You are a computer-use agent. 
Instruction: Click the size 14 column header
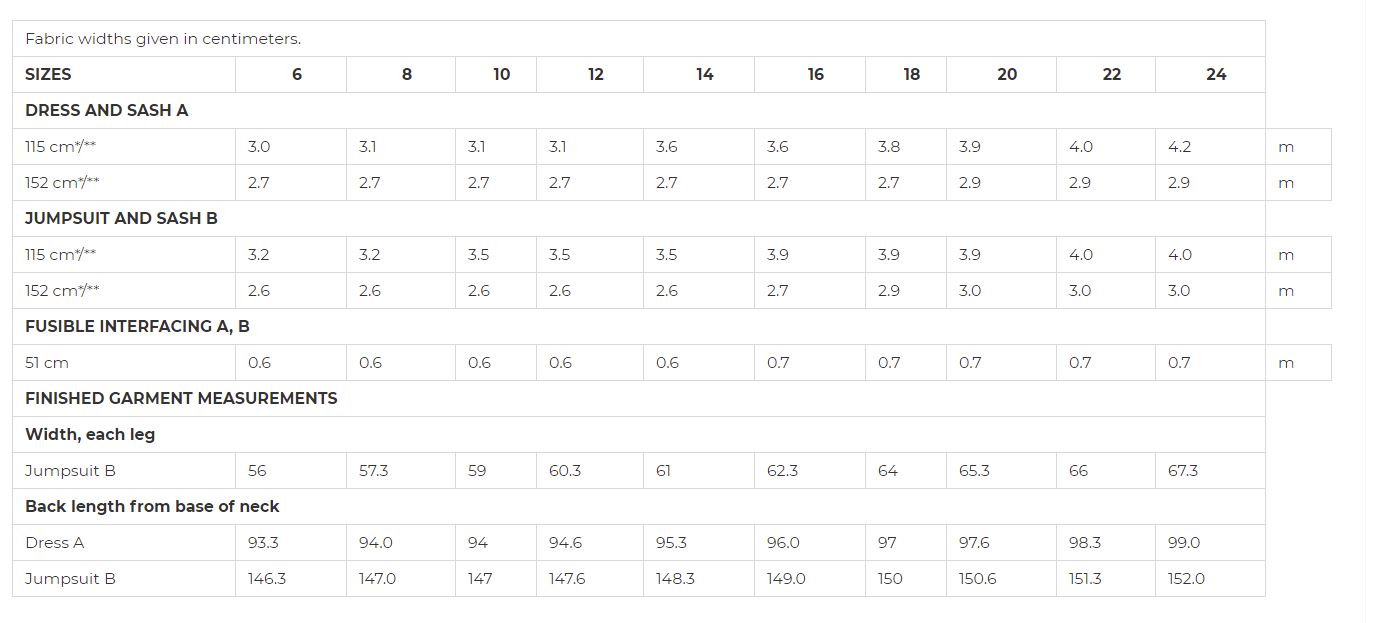tap(705, 75)
